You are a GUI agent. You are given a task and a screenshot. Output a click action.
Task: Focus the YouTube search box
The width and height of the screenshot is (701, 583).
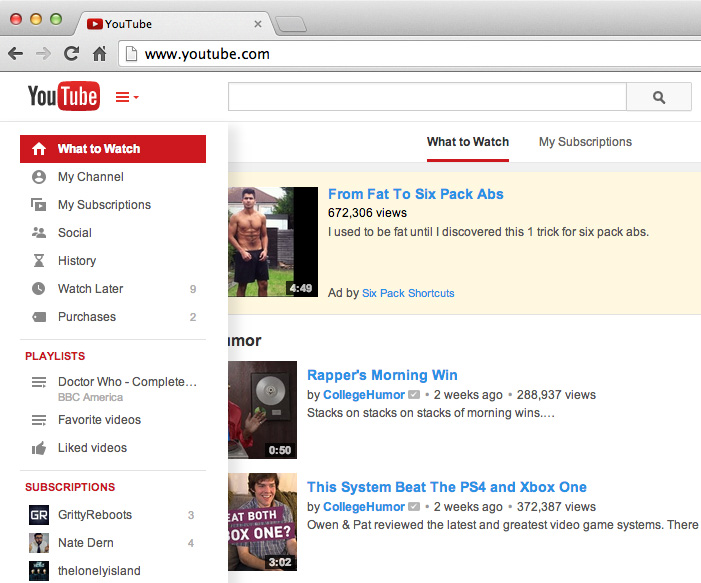pos(427,97)
